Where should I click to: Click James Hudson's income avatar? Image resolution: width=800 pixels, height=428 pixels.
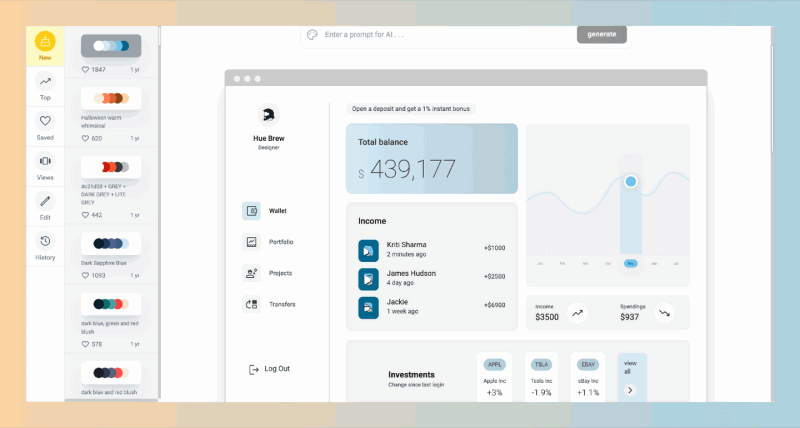pyautogui.click(x=368, y=279)
